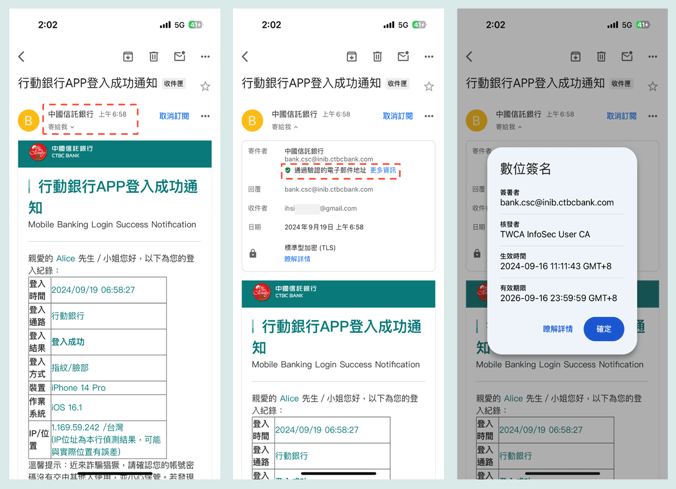
Task: Confirm the 數位簽名 dialog with 確定
Action: tap(604, 329)
